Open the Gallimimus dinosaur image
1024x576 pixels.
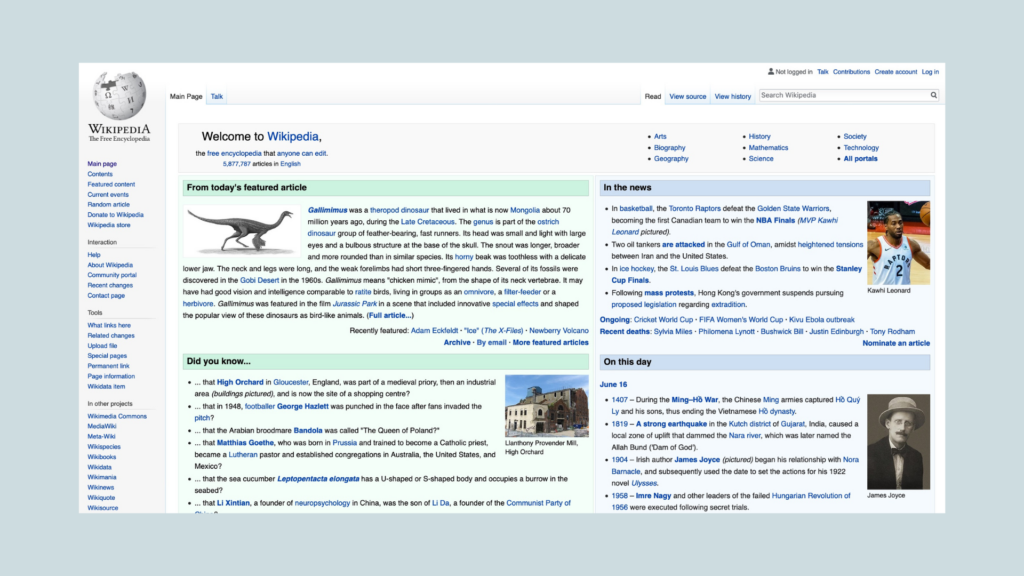point(242,231)
